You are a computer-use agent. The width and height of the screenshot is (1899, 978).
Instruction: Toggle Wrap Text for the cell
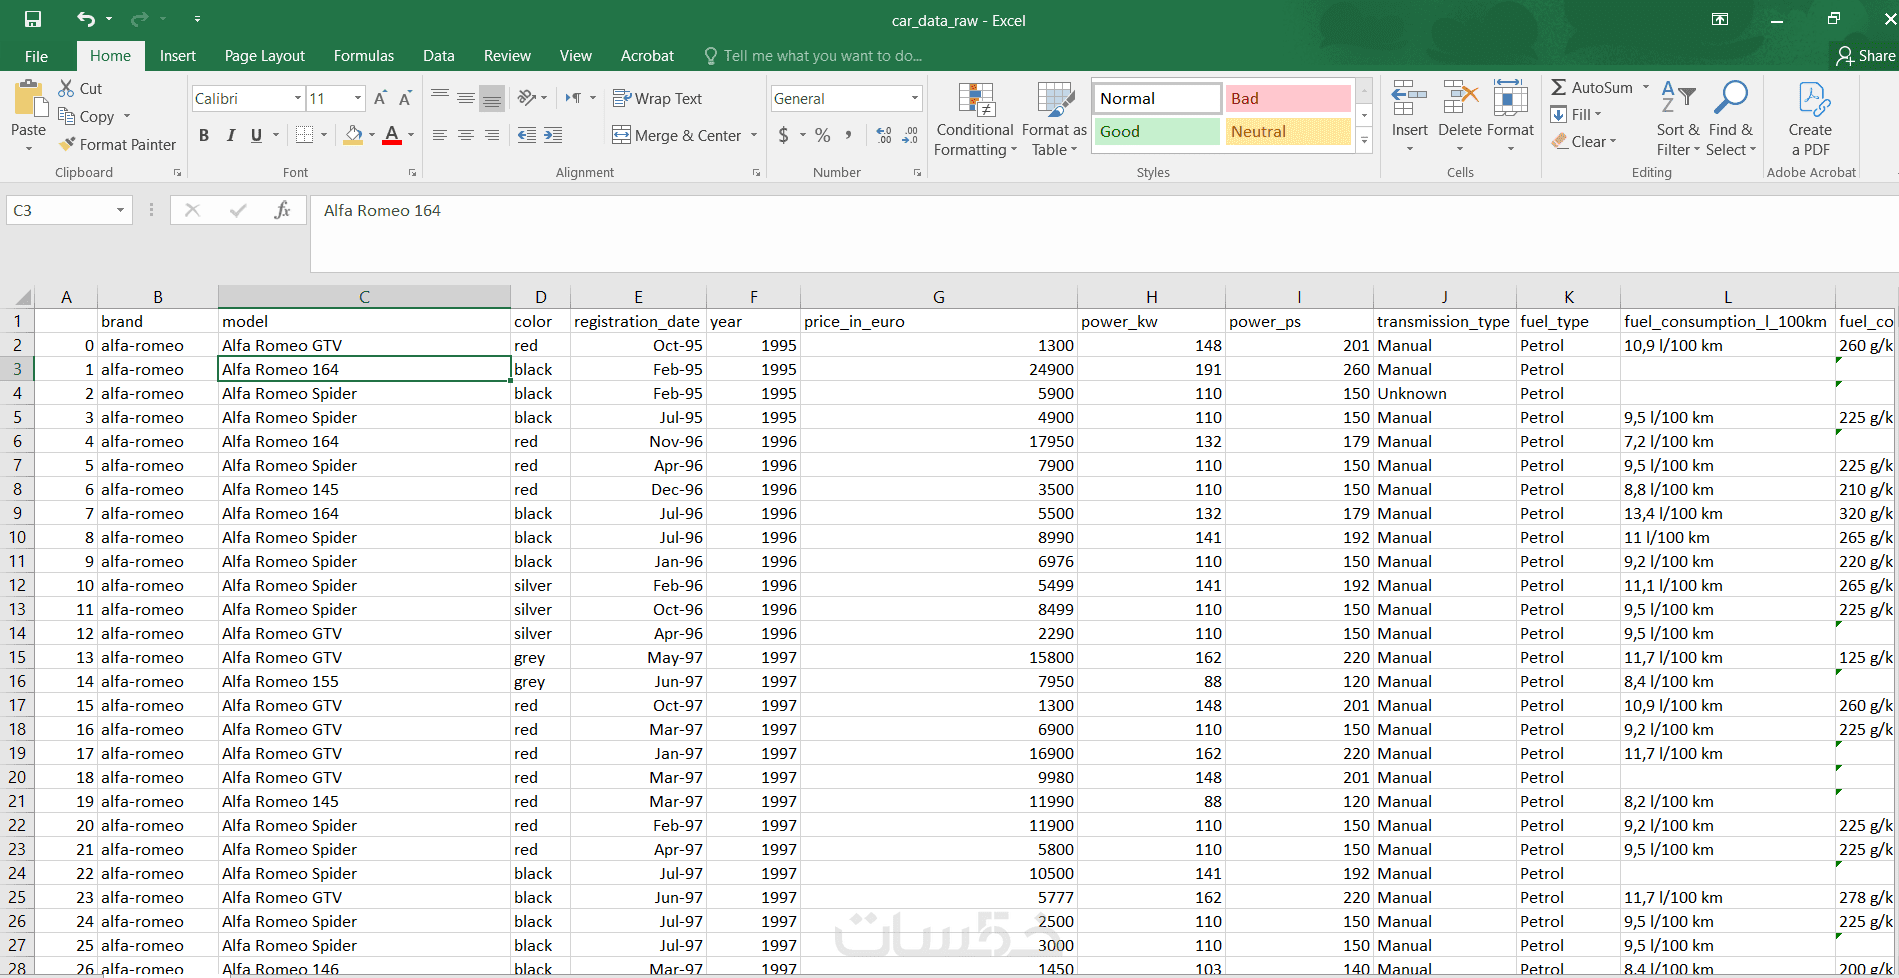click(x=657, y=98)
